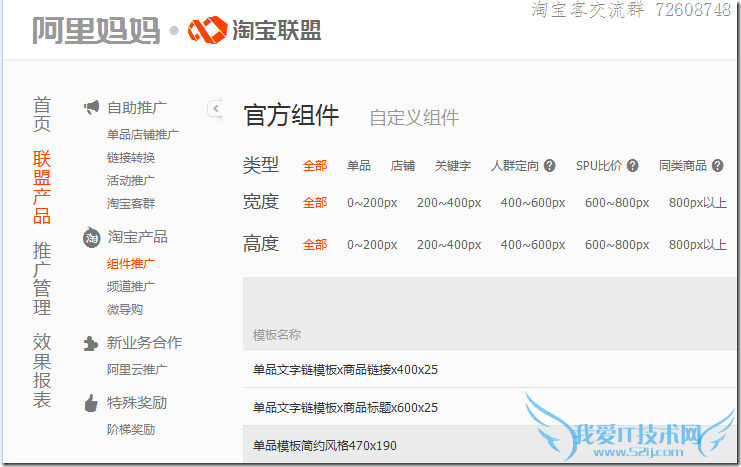Filter type by 关键字
741x467 pixels.
tap(453, 166)
